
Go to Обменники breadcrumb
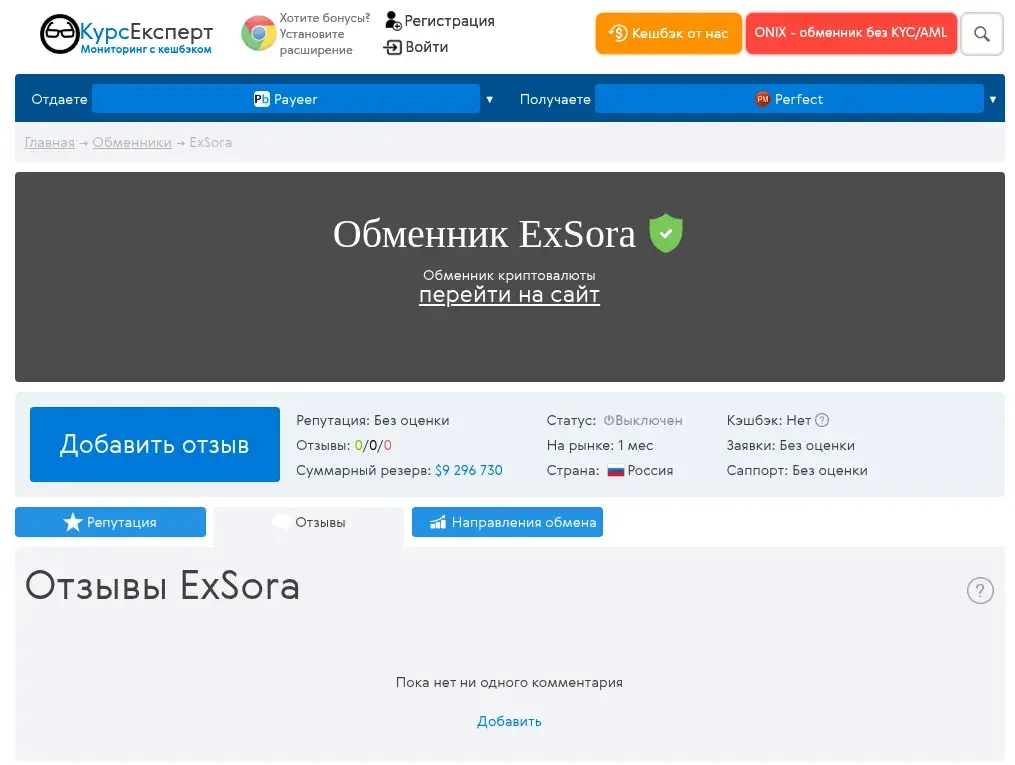pos(132,142)
